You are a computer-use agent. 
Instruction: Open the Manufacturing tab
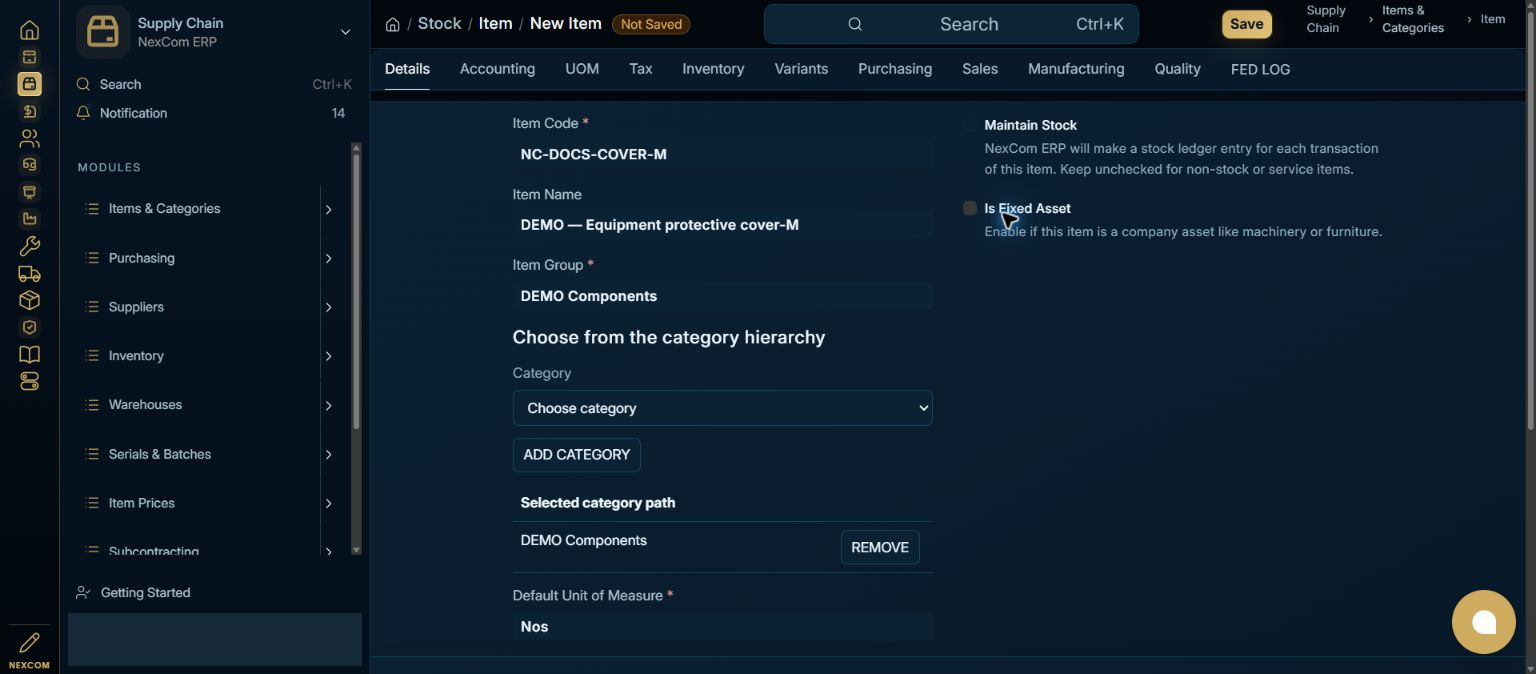tap(1076, 69)
